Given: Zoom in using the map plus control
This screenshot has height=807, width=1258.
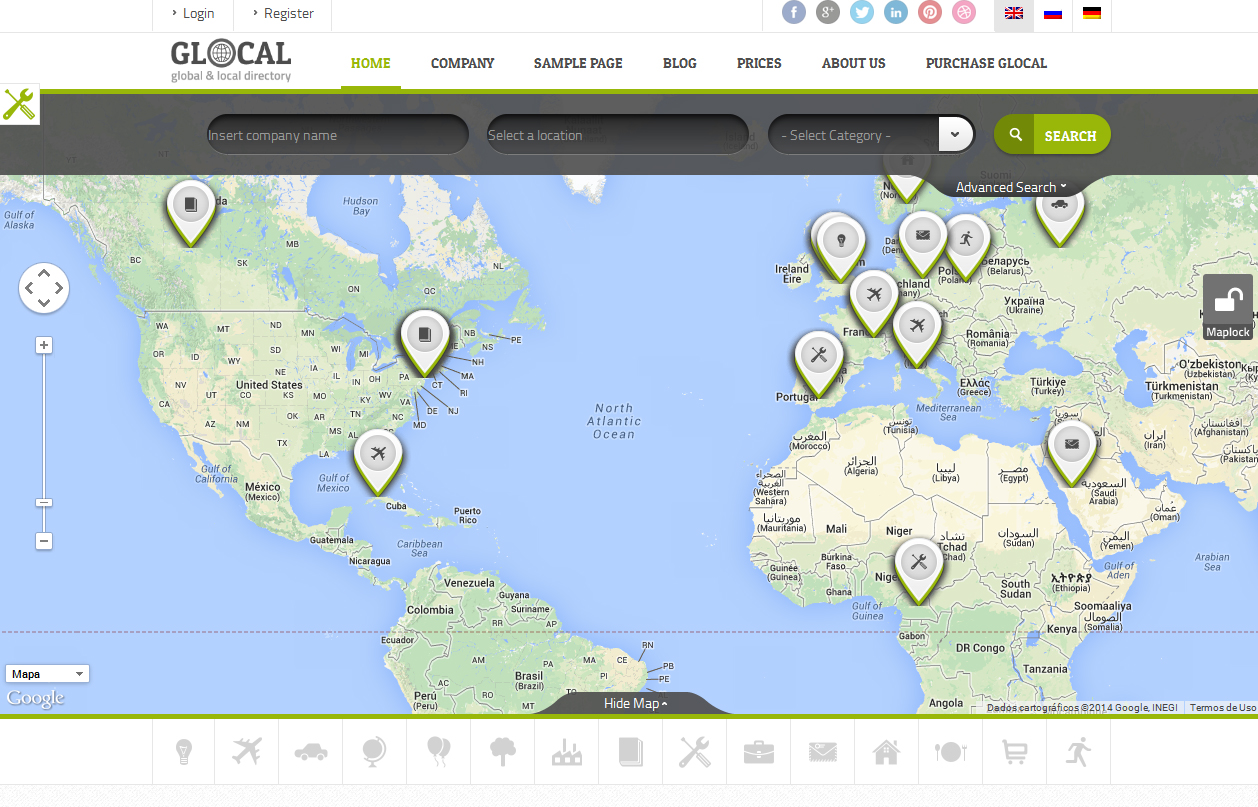Looking at the screenshot, I should 43,344.
